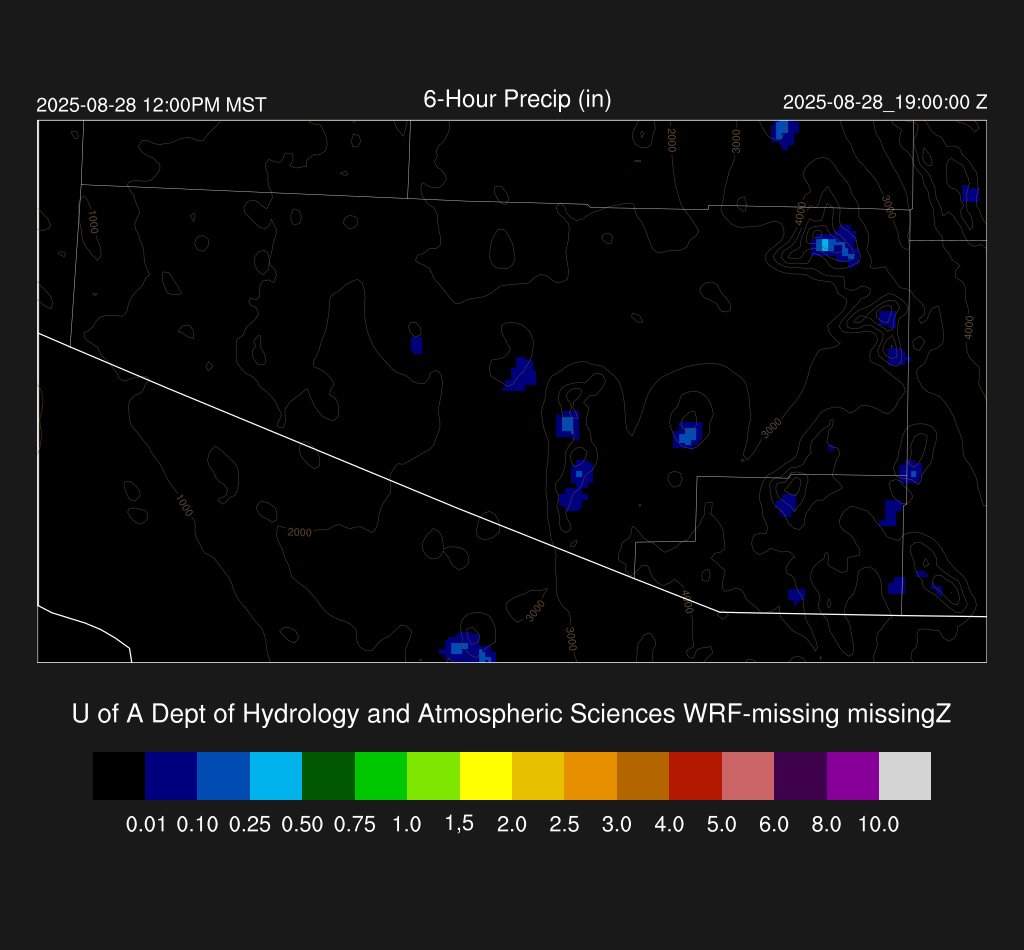Image resolution: width=1024 pixels, height=950 pixels.
Task: Click the precipitation cell with the cyan core
Action: pos(835,246)
